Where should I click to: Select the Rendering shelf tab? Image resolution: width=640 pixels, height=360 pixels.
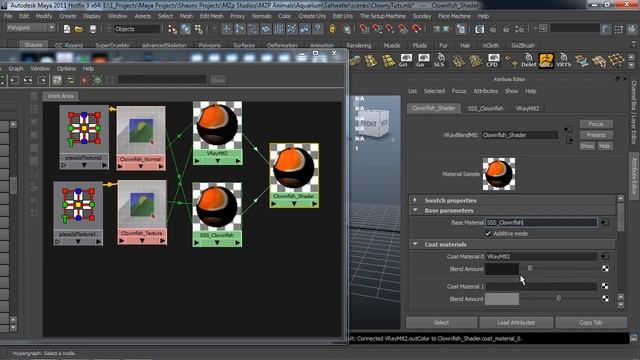[x=359, y=45]
